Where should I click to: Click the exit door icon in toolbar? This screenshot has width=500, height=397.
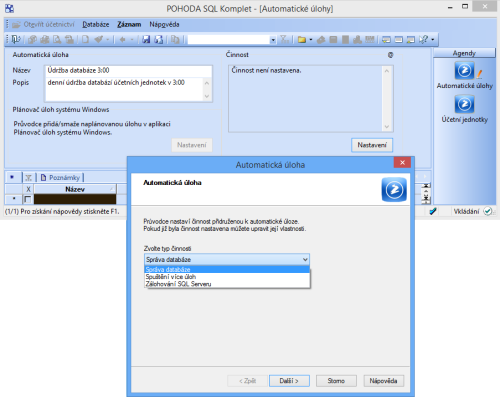(x=16, y=40)
